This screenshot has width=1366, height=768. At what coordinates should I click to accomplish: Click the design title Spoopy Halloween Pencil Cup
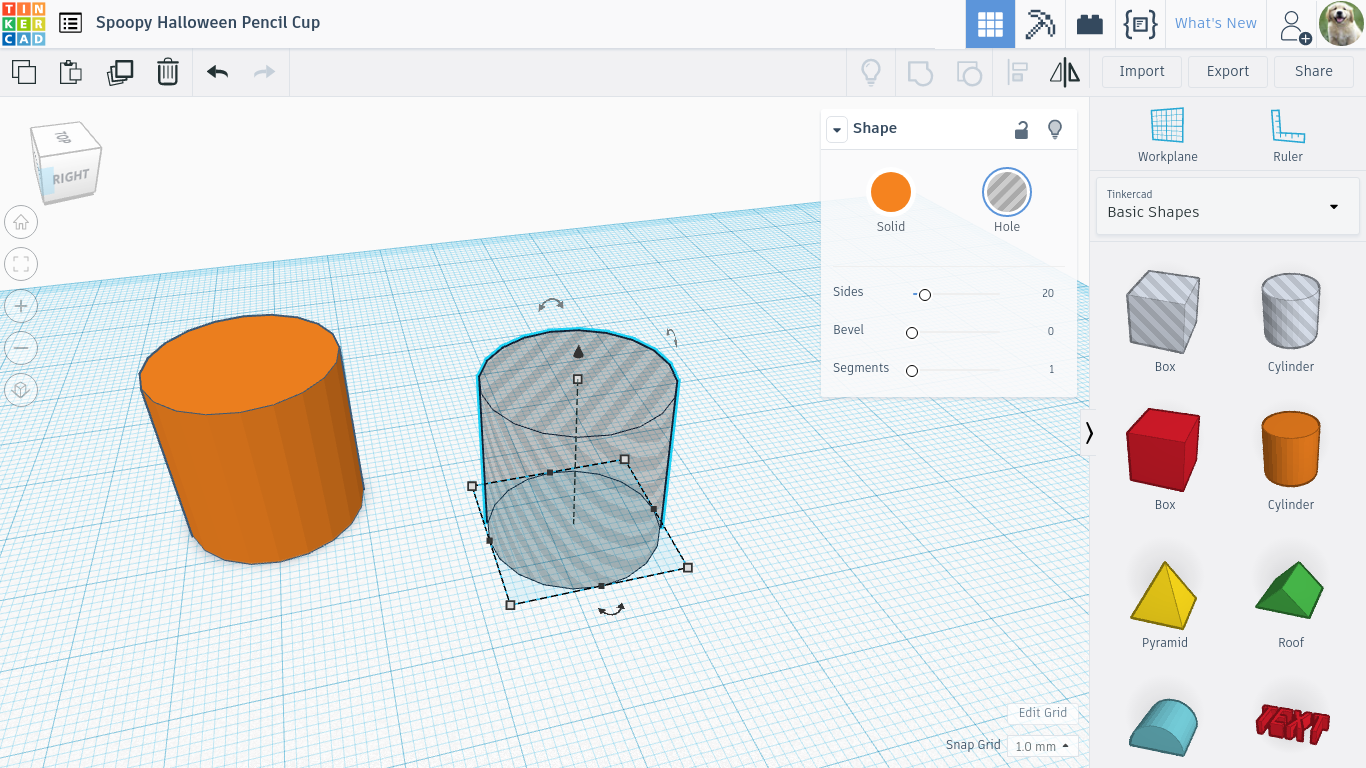(x=208, y=22)
